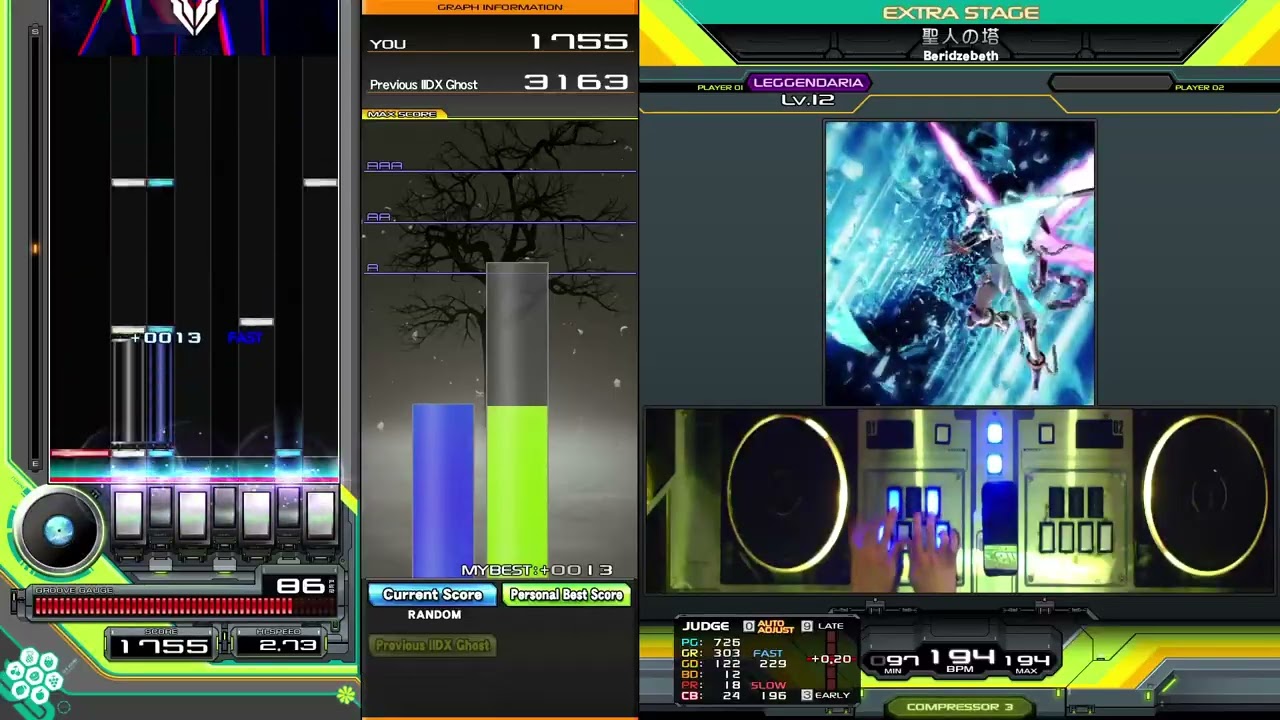Click the Lv.12 level text

click(x=808, y=100)
